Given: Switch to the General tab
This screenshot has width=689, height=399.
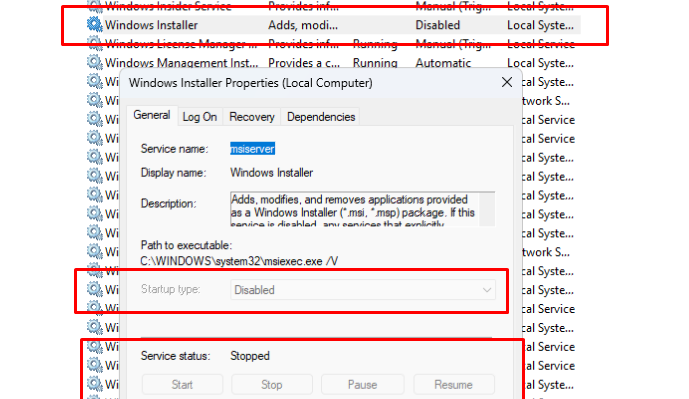Looking at the screenshot, I should (x=152, y=116).
